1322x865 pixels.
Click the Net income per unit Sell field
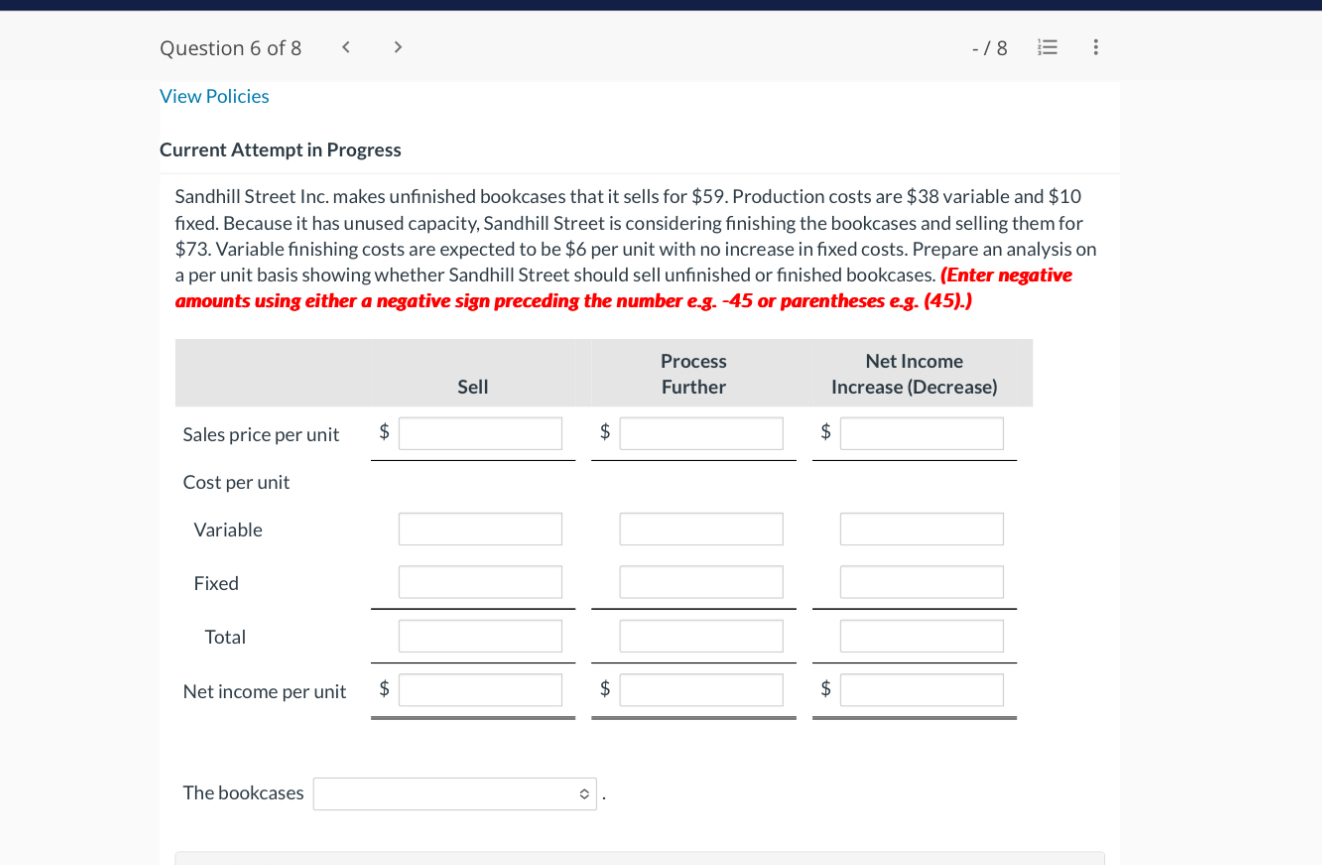480,689
